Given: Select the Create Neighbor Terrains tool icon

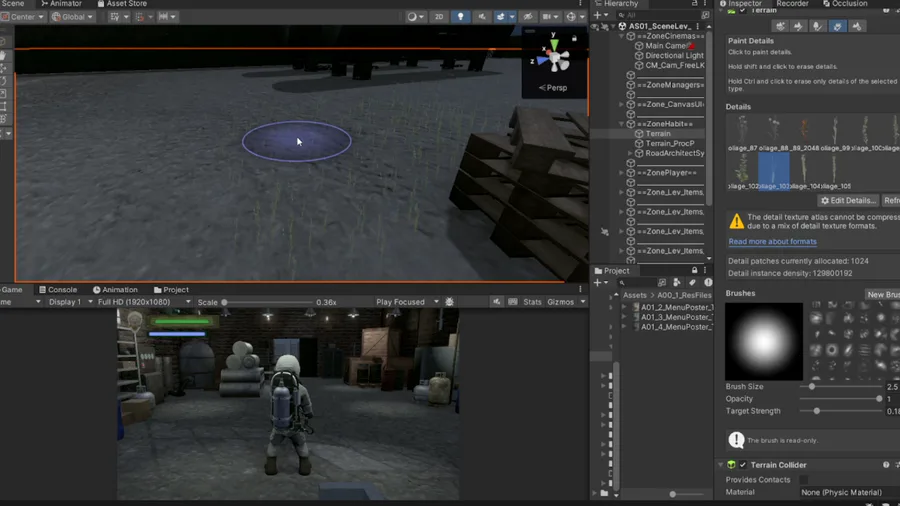Looking at the screenshot, I should [x=780, y=26].
